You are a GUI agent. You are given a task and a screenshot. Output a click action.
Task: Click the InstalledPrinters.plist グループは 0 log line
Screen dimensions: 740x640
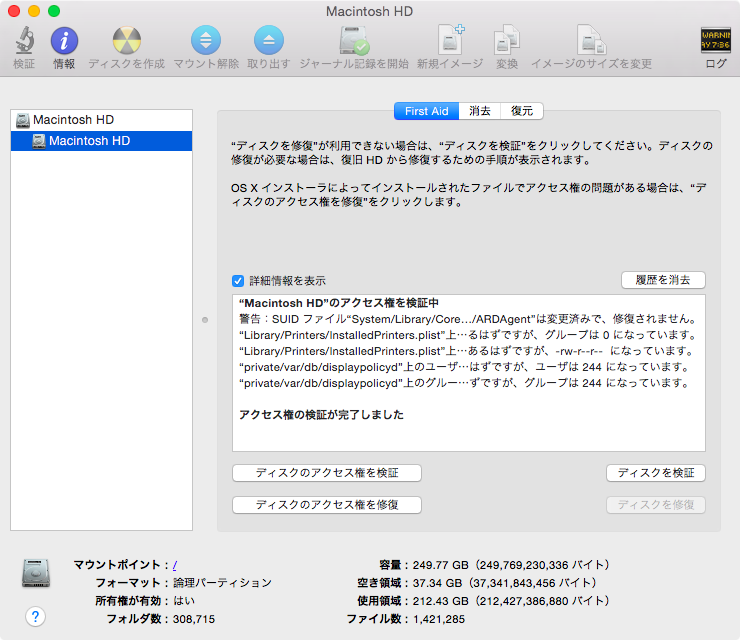point(469,335)
